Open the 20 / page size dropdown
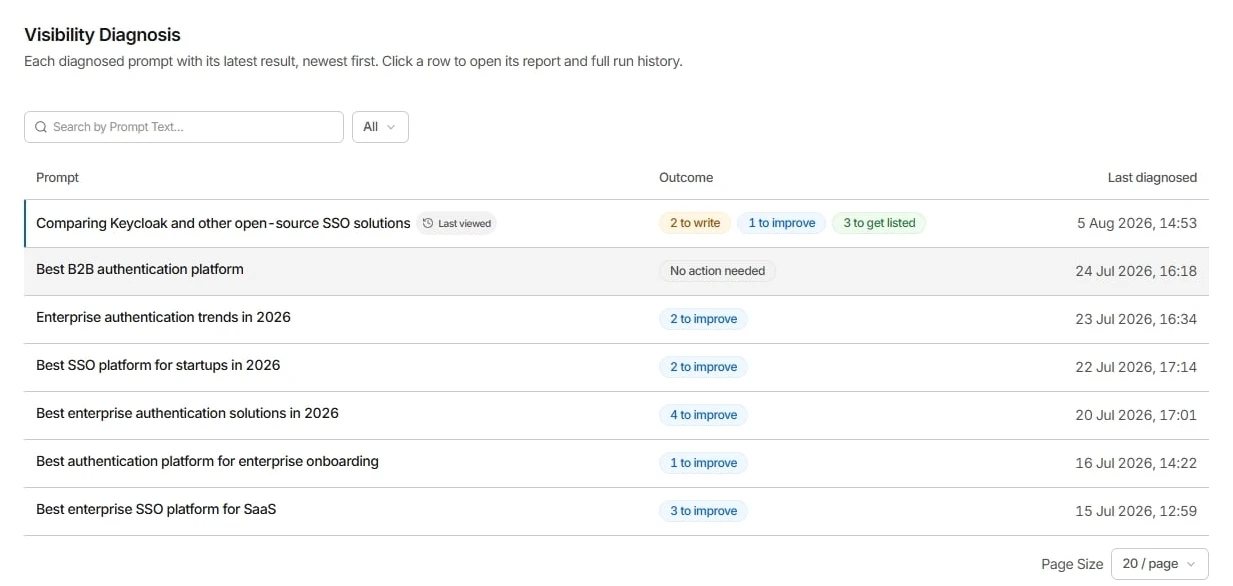 coord(1159,564)
